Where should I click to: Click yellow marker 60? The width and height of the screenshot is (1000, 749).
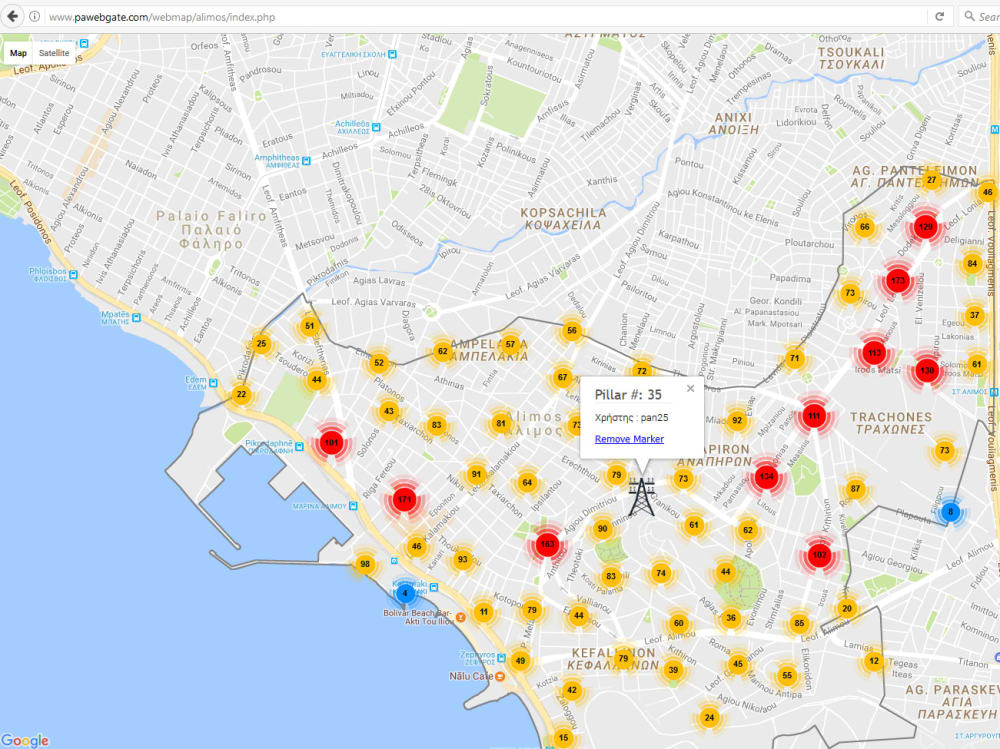pos(679,623)
